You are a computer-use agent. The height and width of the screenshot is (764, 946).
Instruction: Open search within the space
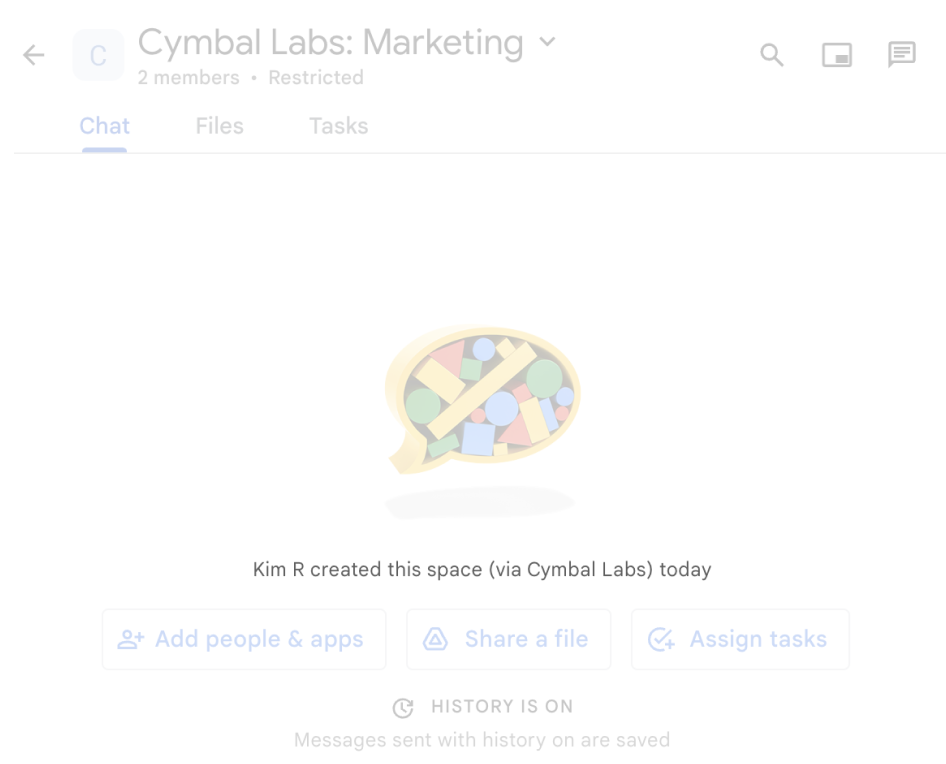[x=771, y=55]
